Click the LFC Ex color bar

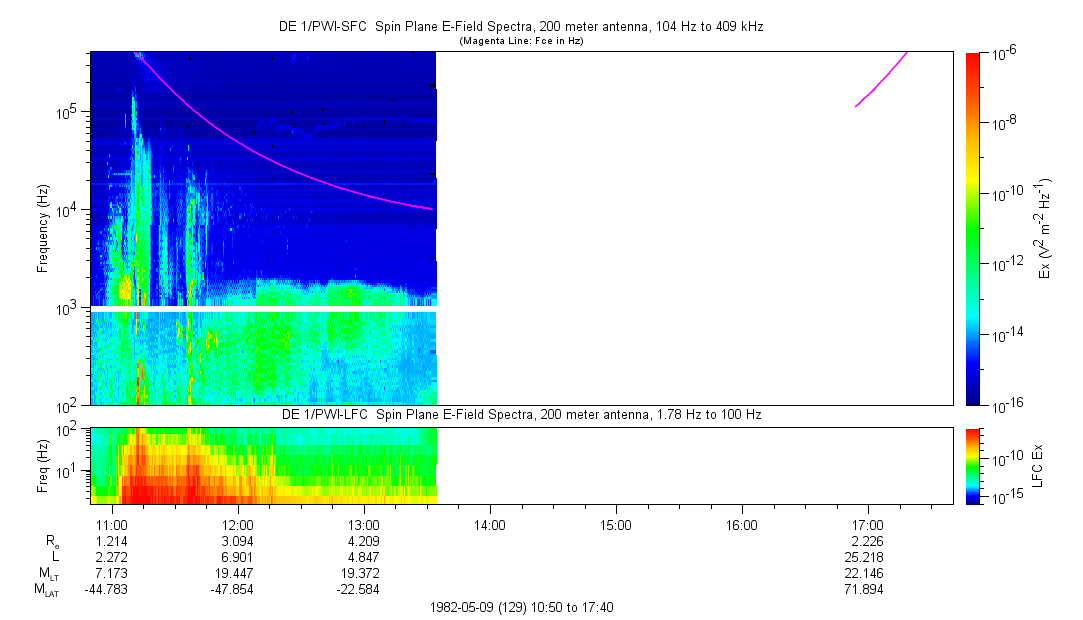(x=973, y=465)
